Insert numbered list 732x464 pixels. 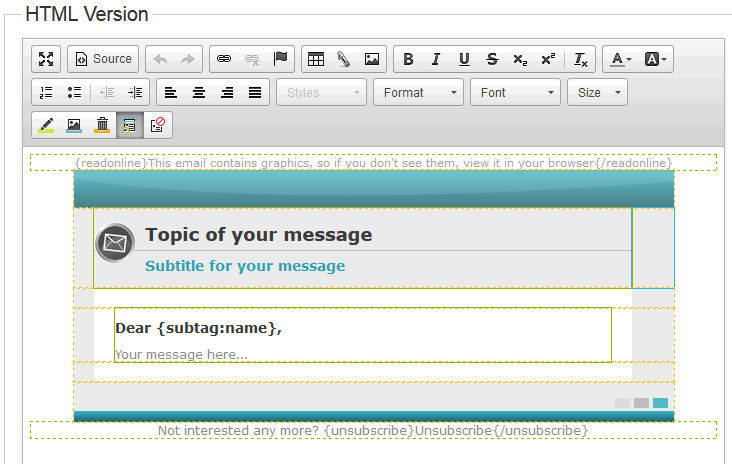pyautogui.click(x=46, y=92)
